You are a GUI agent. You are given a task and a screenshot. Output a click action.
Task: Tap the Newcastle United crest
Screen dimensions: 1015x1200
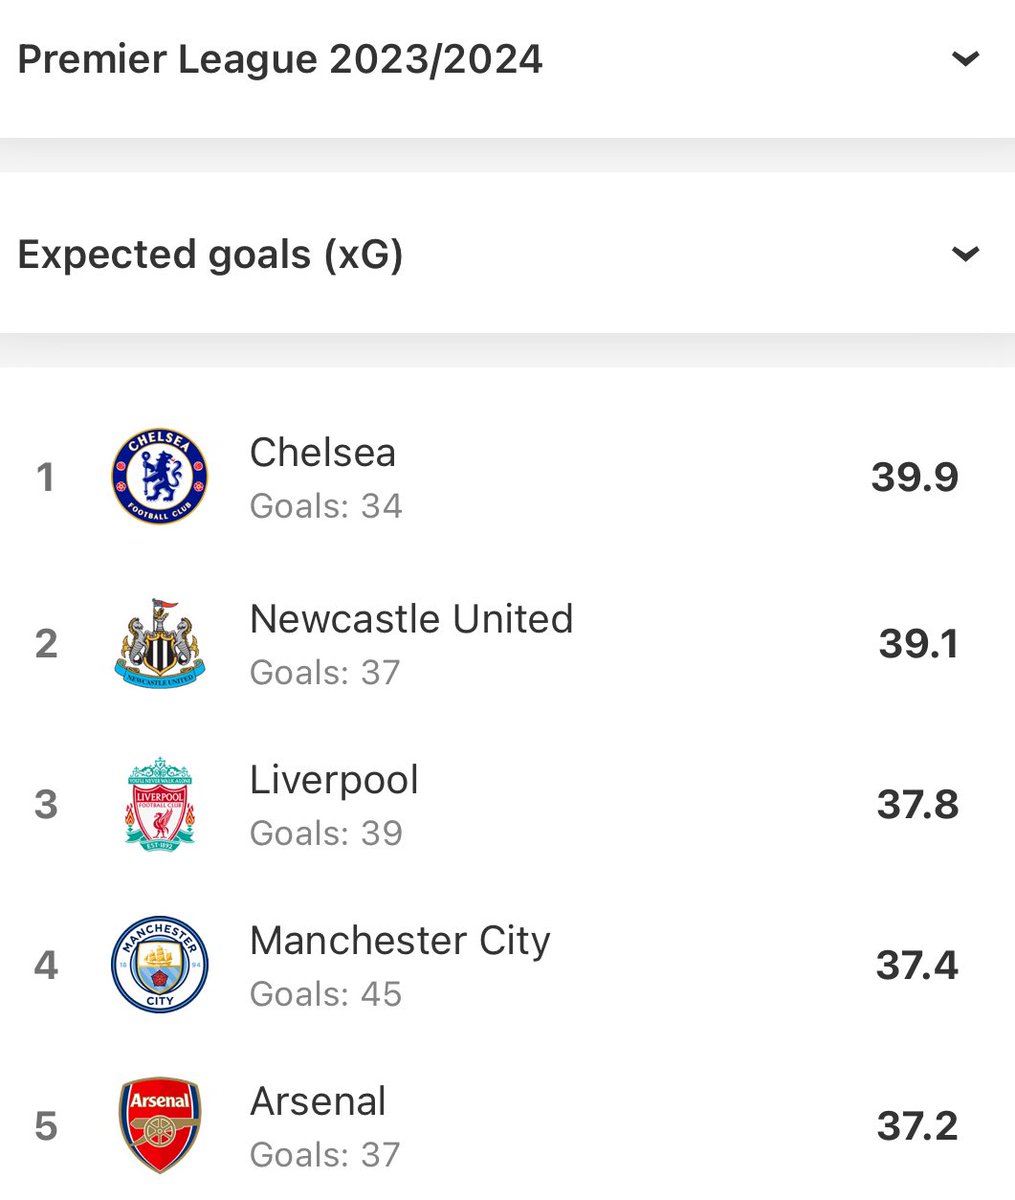pyautogui.click(x=160, y=643)
